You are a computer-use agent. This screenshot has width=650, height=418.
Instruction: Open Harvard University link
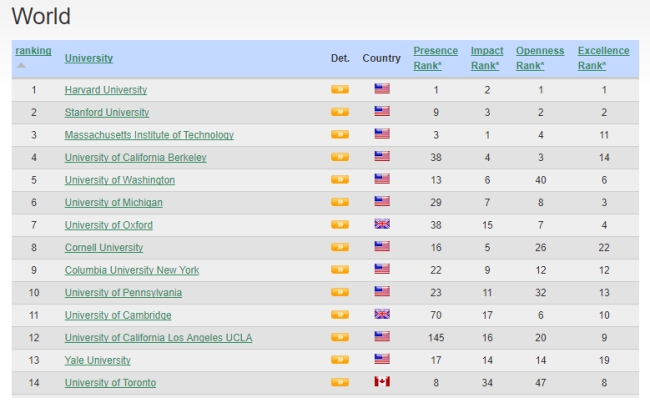click(x=106, y=90)
